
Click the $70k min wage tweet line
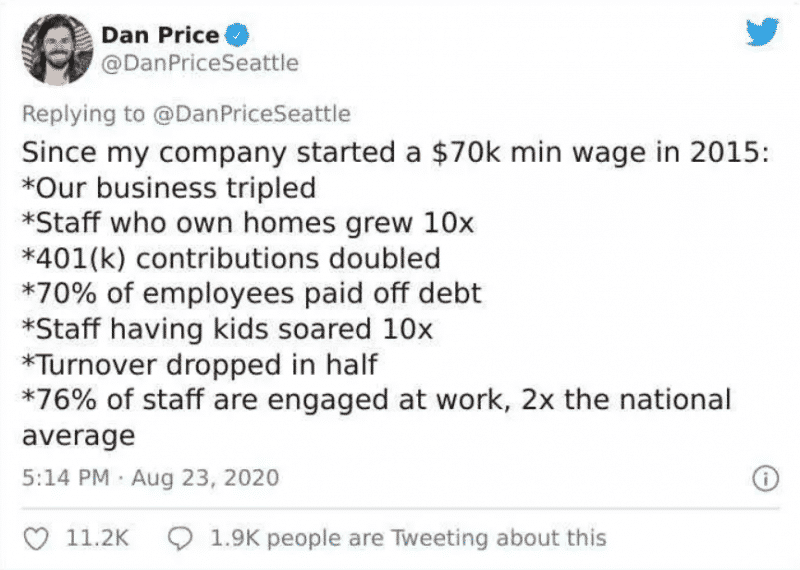click(395, 153)
